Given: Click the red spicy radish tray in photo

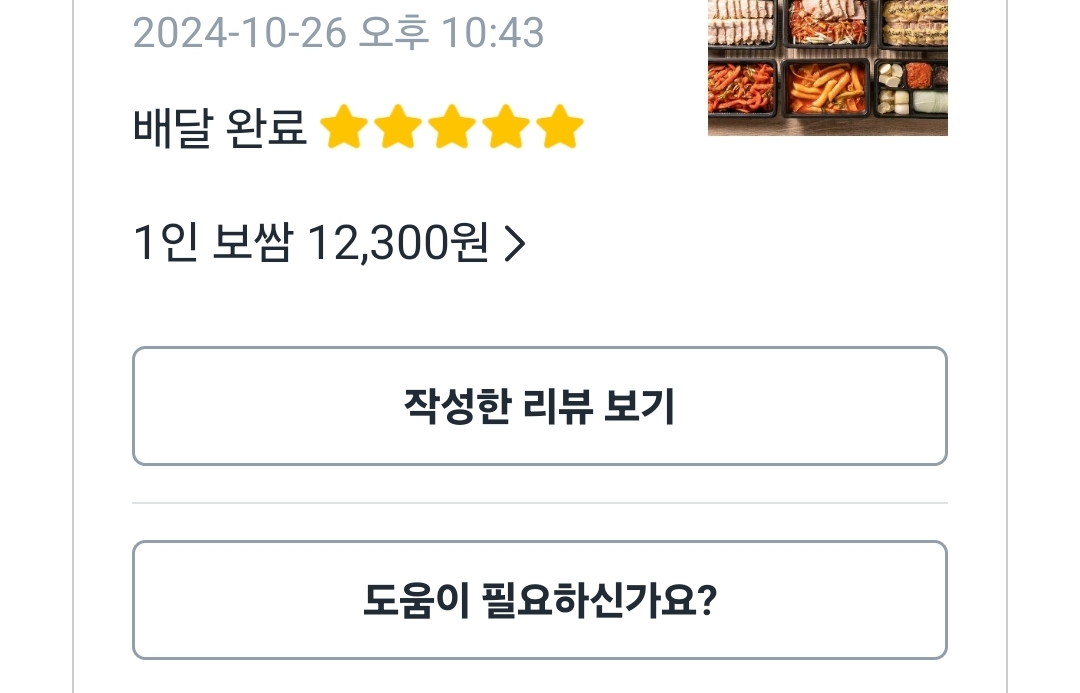Looking at the screenshot, I should tap(742, 88).
